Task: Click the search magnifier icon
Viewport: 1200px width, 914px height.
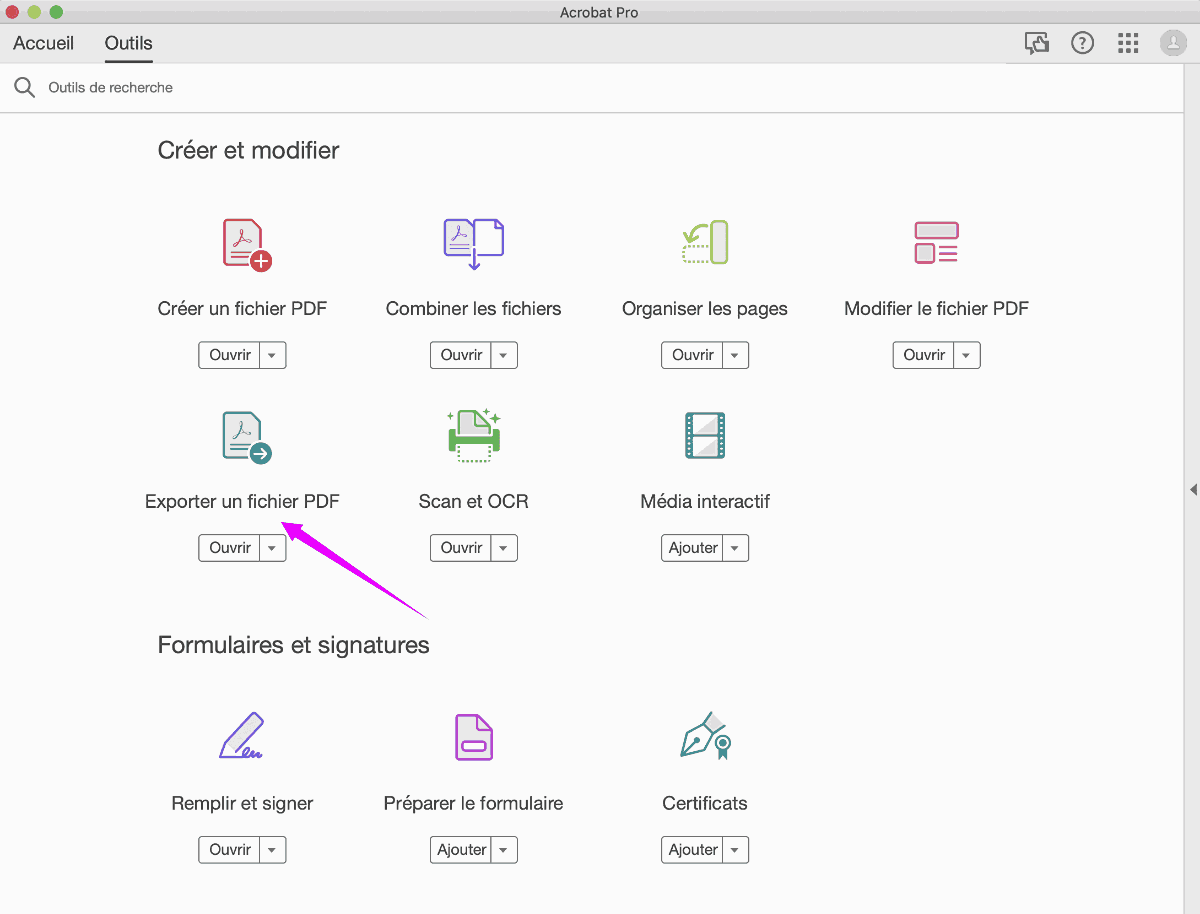Action: (24, 88)
